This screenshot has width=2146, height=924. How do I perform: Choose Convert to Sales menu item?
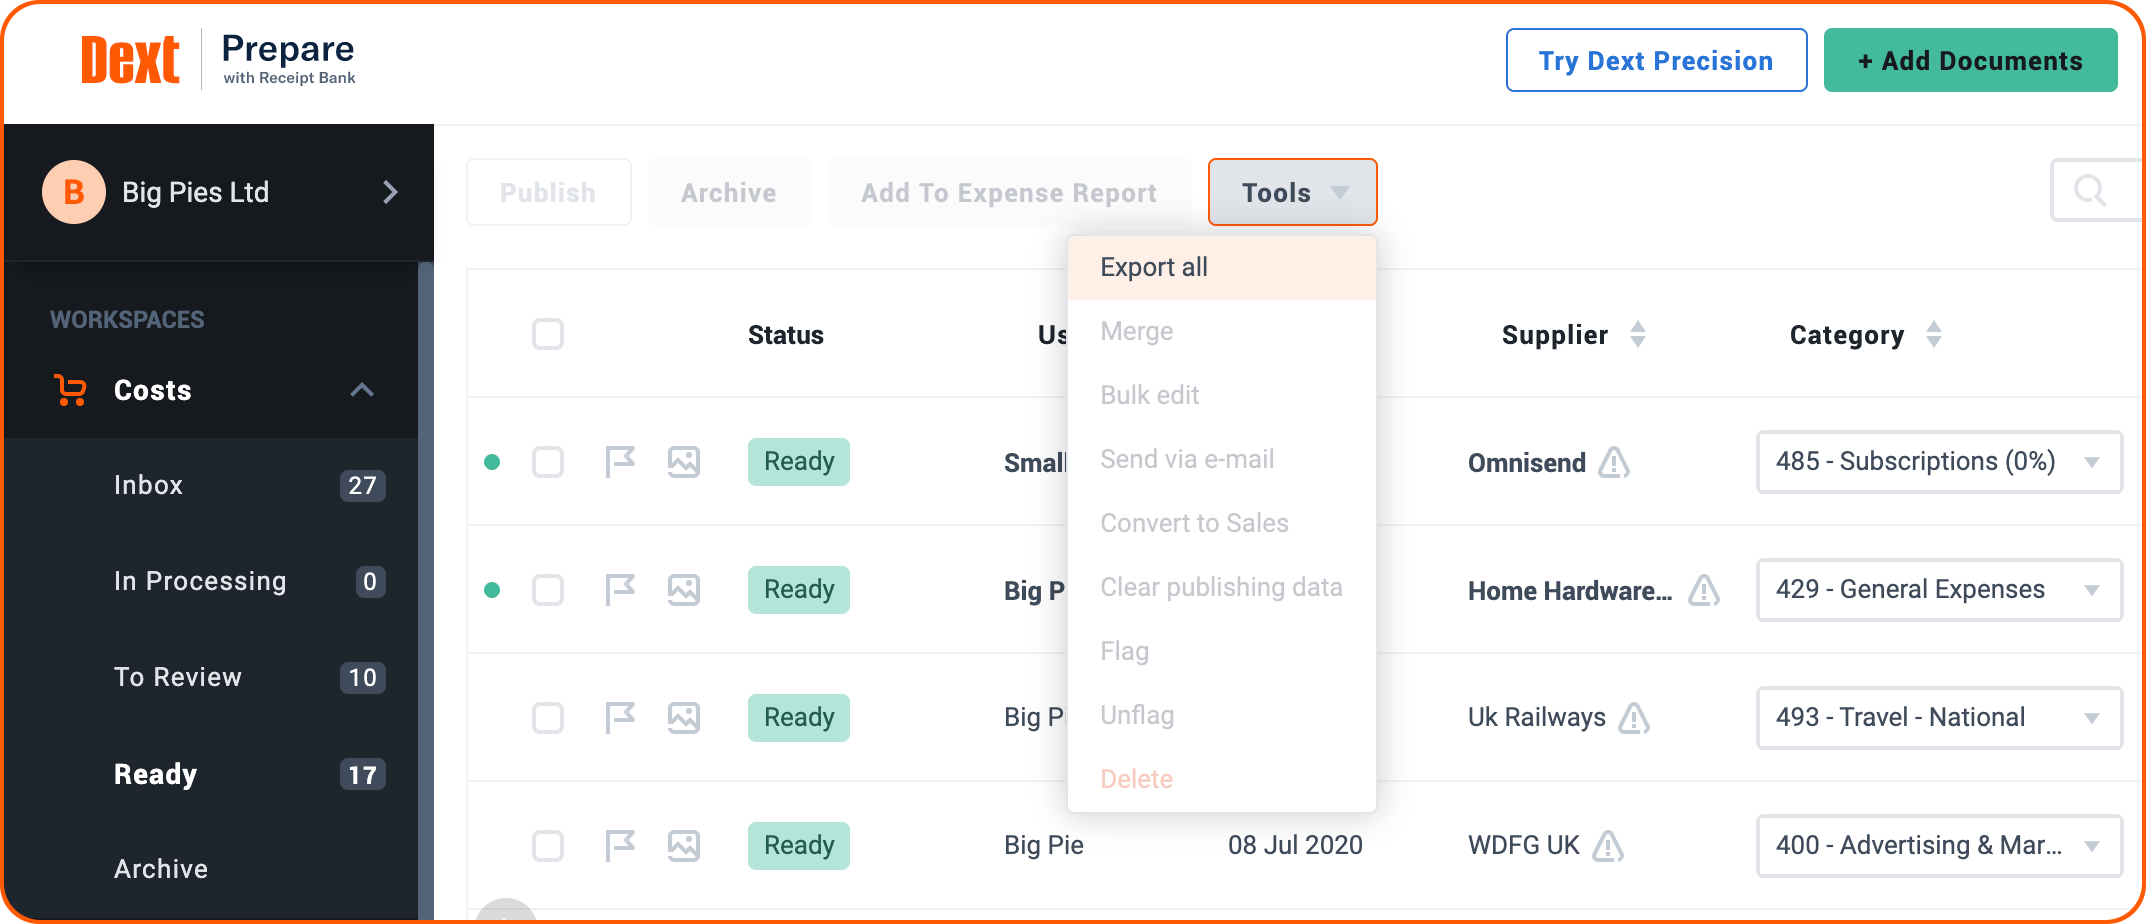coord(1222,524)
